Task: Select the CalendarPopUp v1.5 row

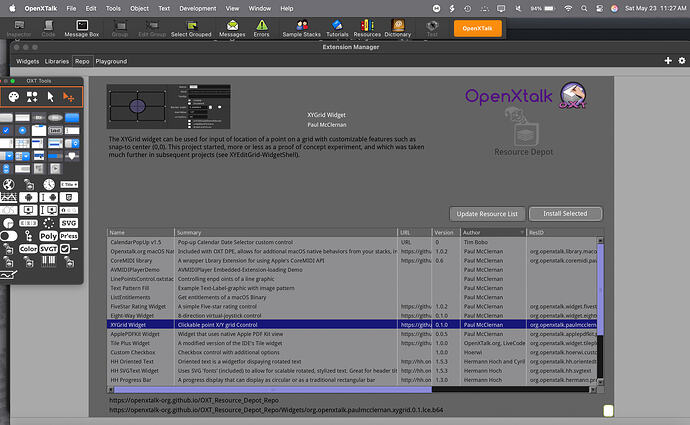Action: (x=352, y=242)
